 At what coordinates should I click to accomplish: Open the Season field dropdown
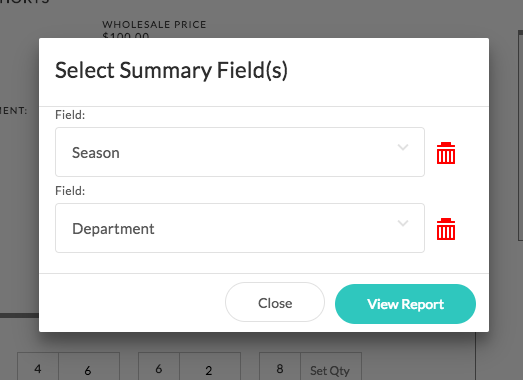click(240, 152)
